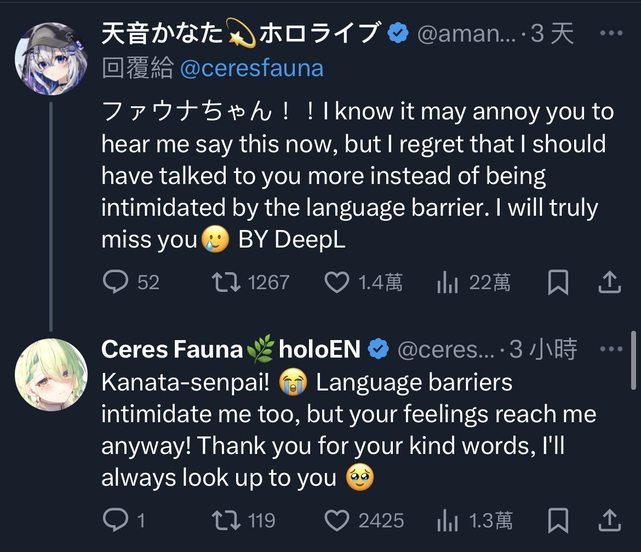Share Ceres Fauna's reply tweet
Viewport: 641px width, 552px height.
coord(609,520)
